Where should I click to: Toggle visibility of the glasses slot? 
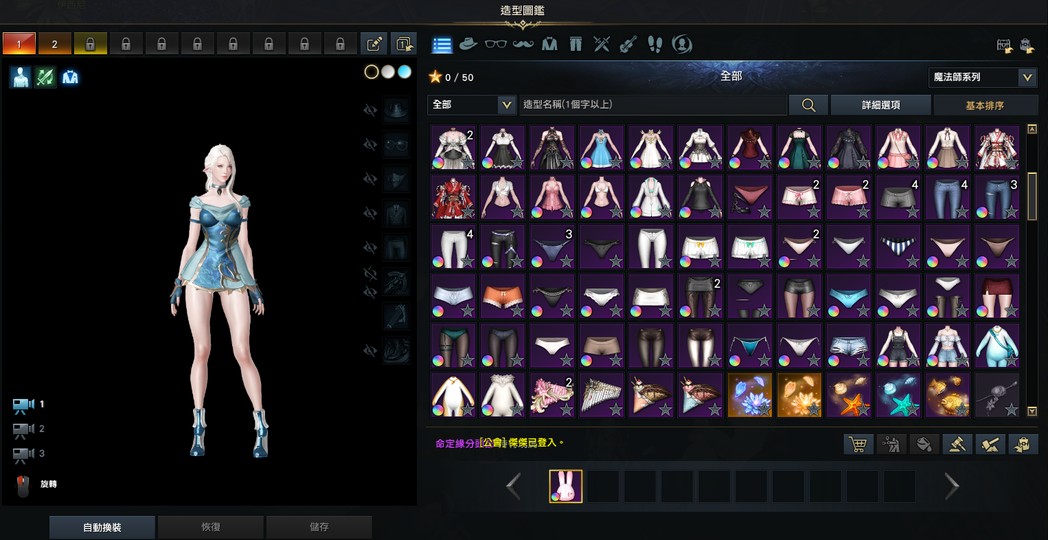coord(371,145)
